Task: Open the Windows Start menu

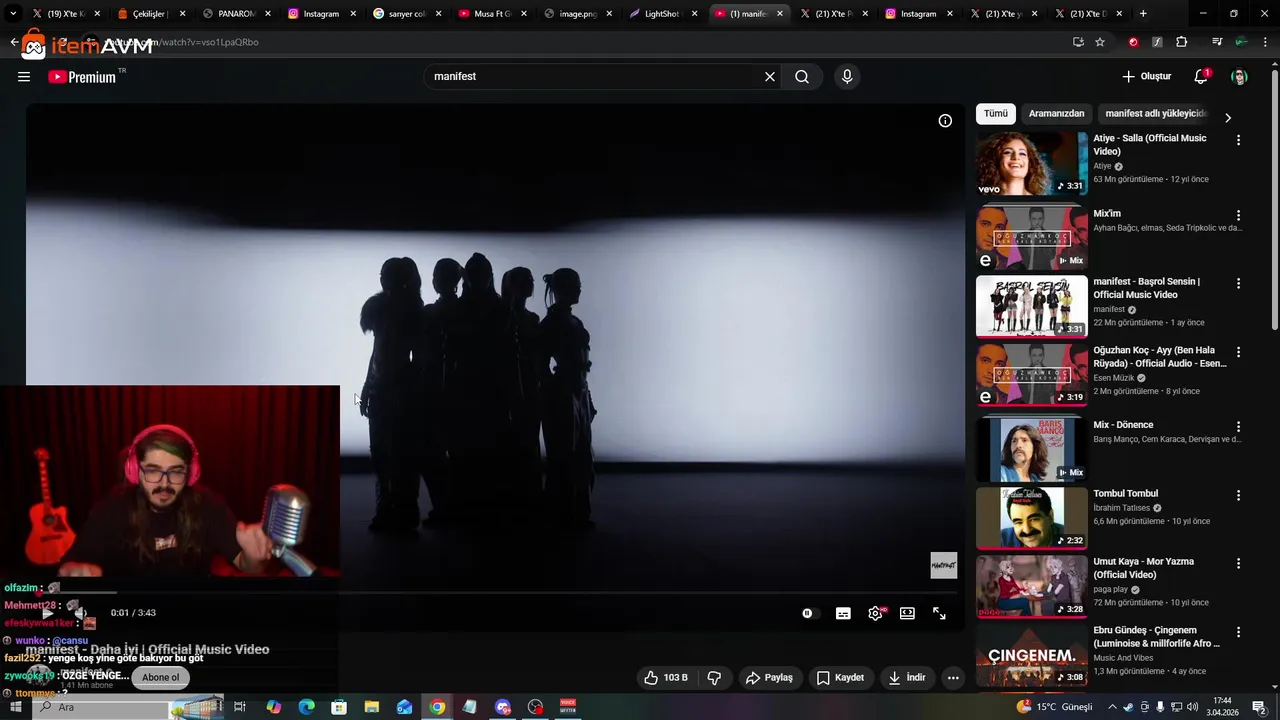Action: pos(15,707)
